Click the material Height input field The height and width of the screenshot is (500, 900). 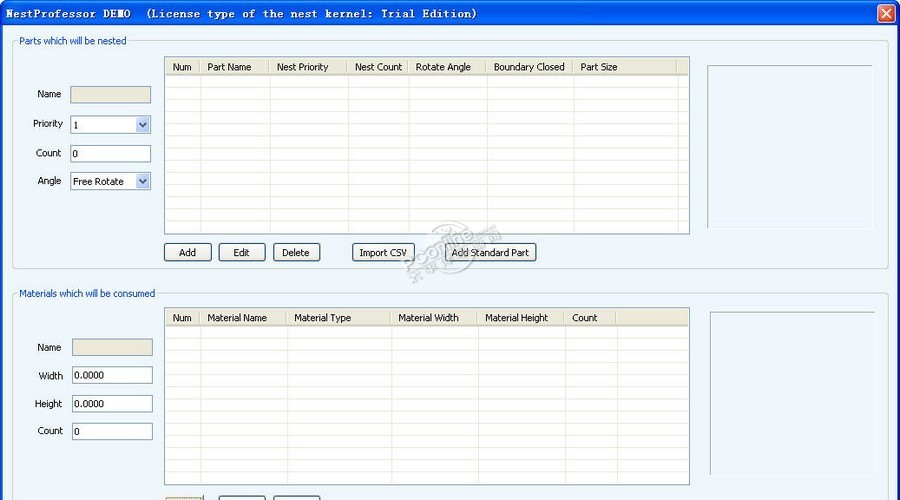click(112, 404)
